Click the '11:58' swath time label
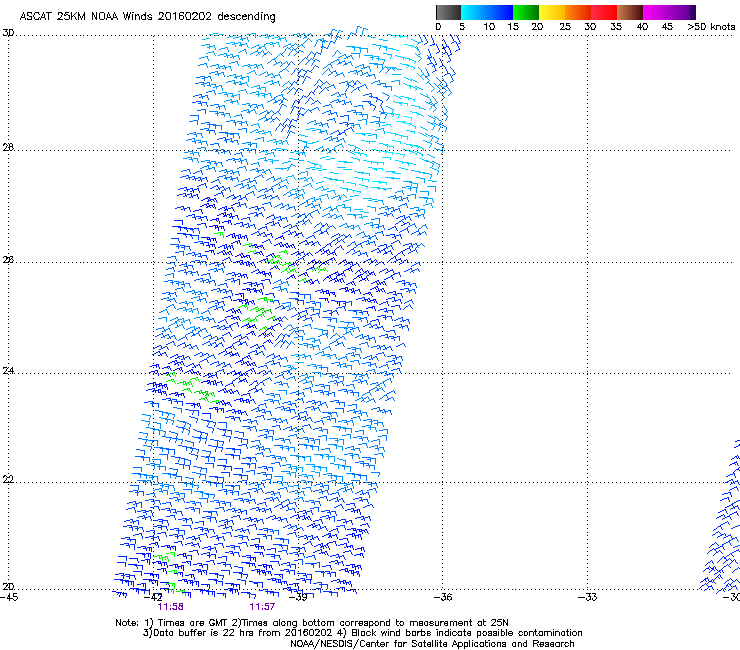Viewport: 740px width, 650px height. 170,607
